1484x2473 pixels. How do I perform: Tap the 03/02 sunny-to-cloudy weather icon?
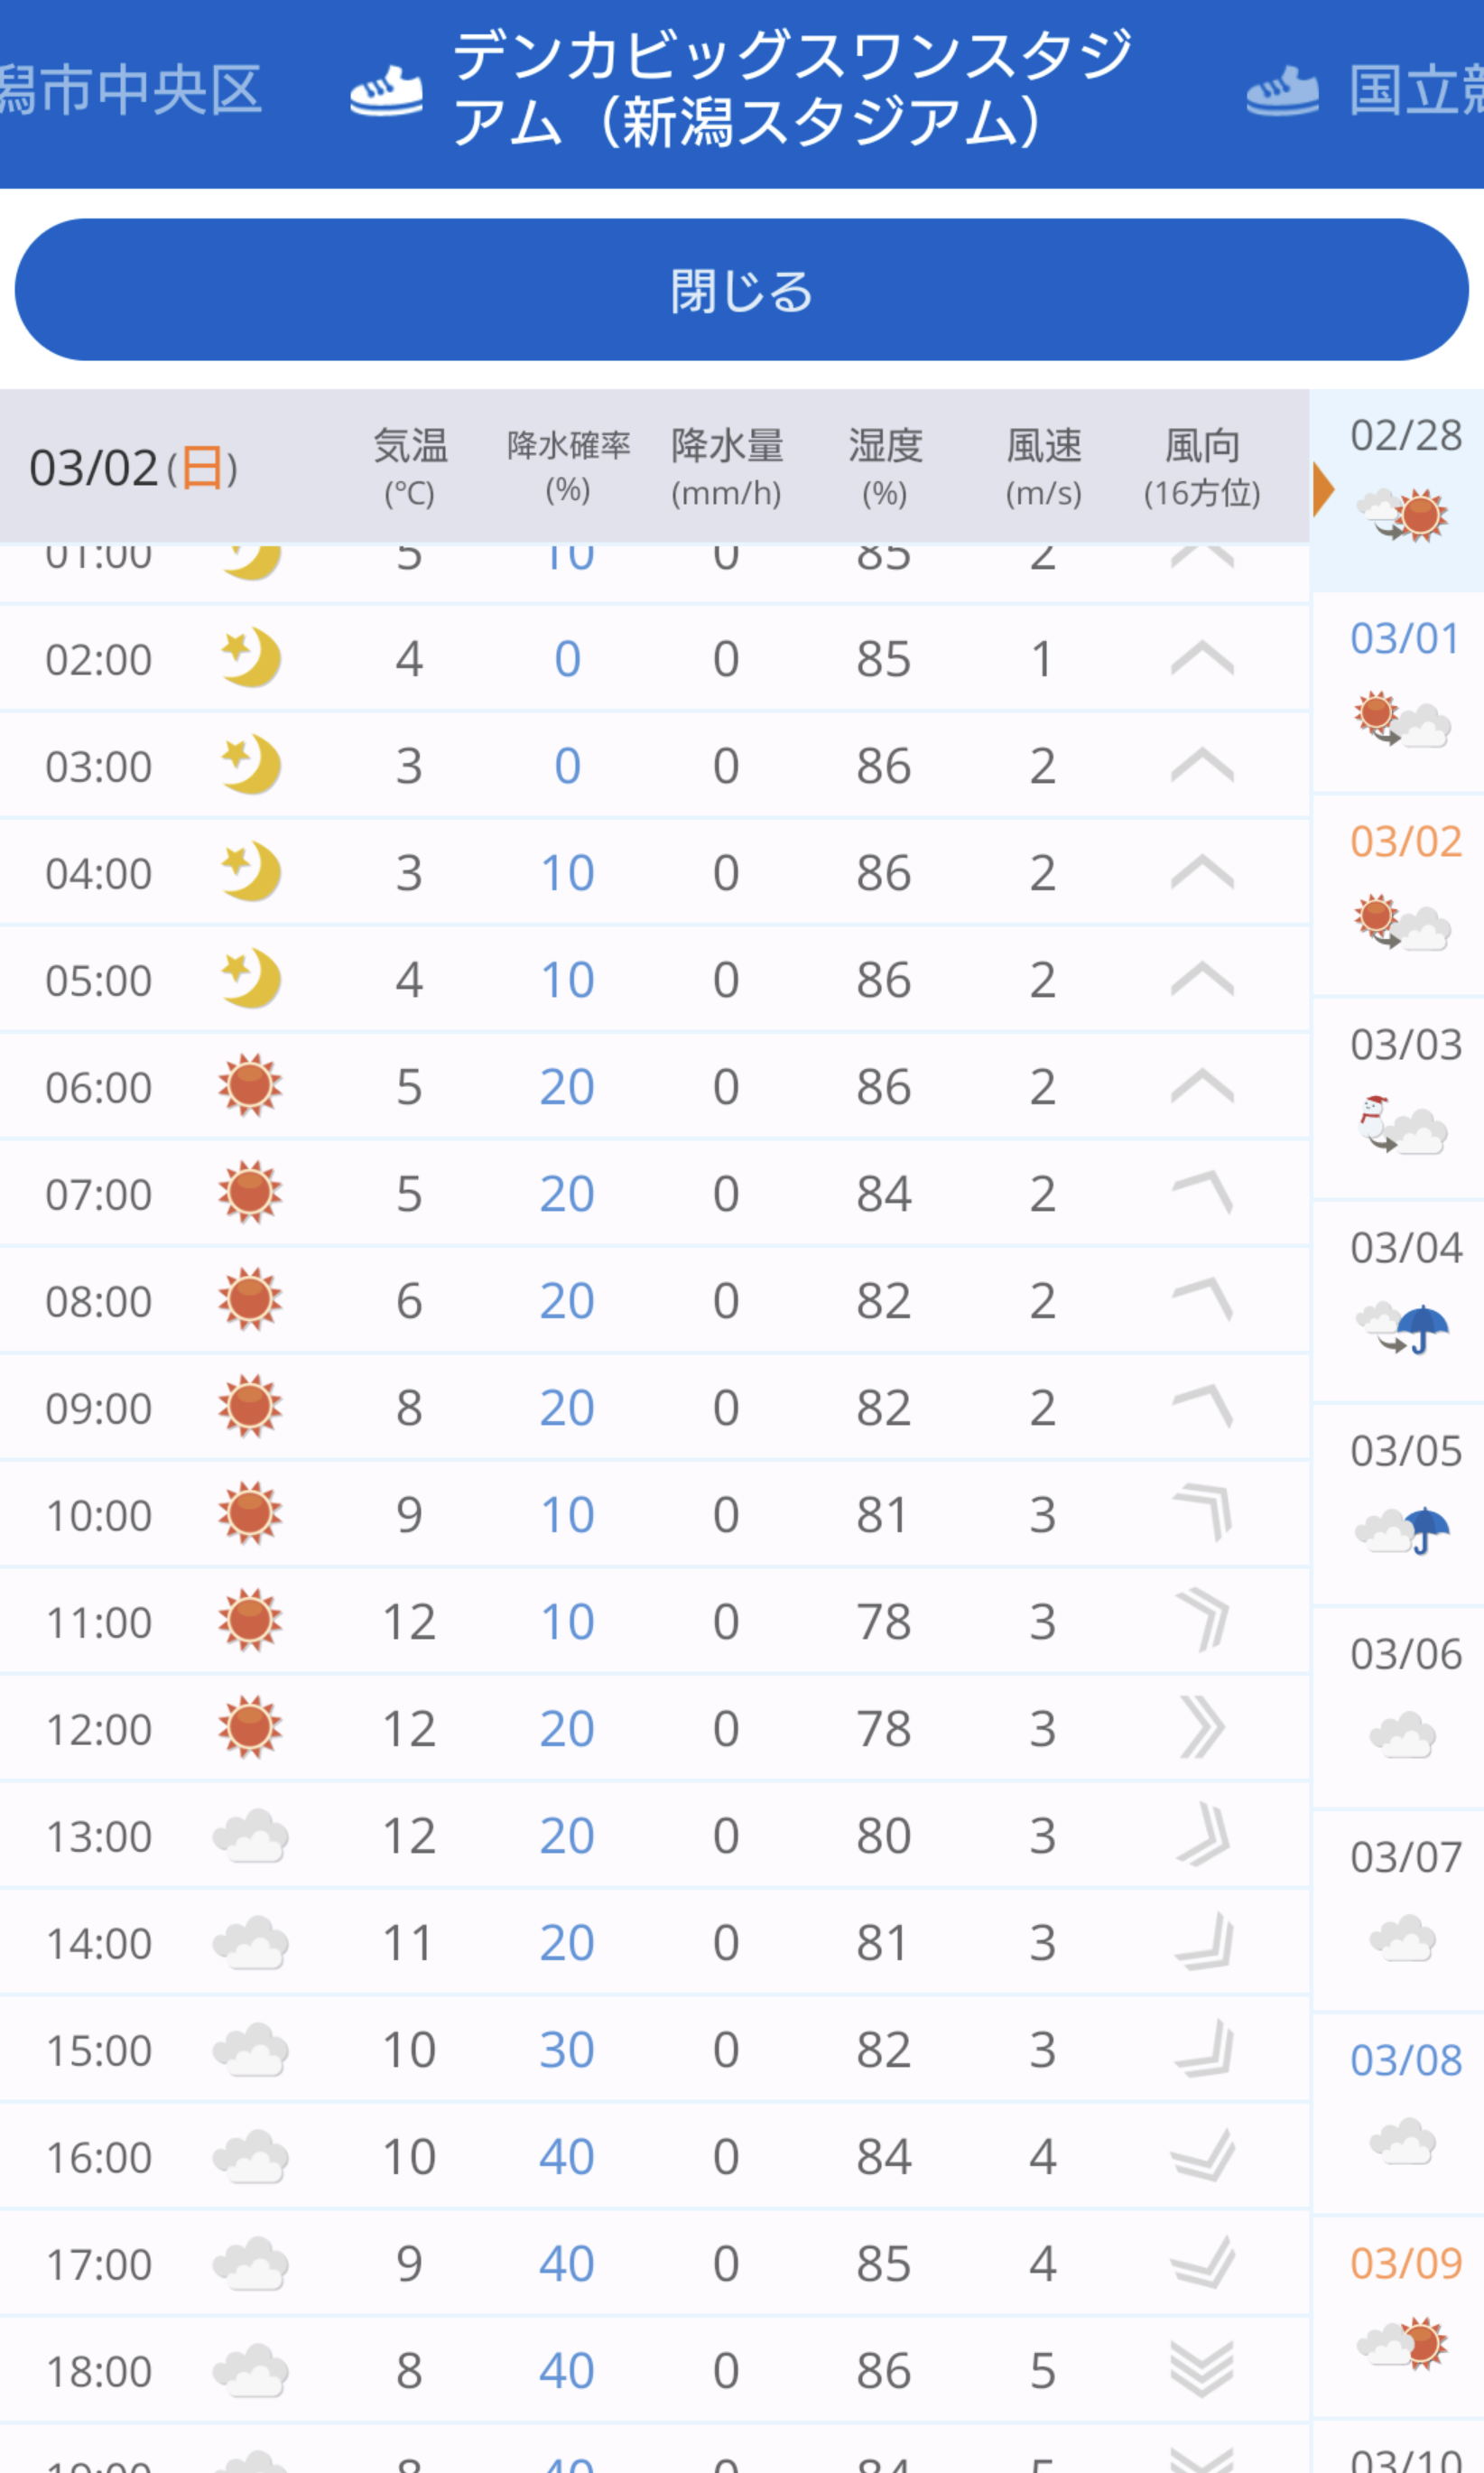[x=1402, y=921]
